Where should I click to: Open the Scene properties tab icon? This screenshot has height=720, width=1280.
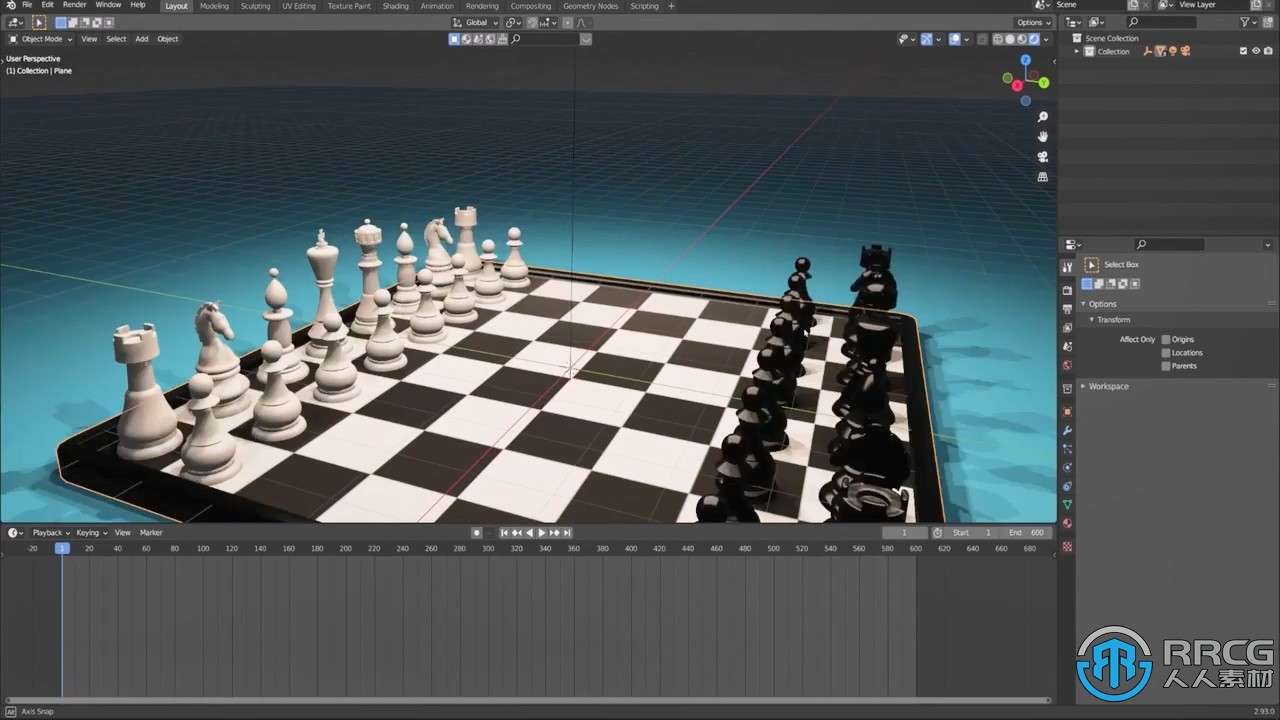[1067, 346]
